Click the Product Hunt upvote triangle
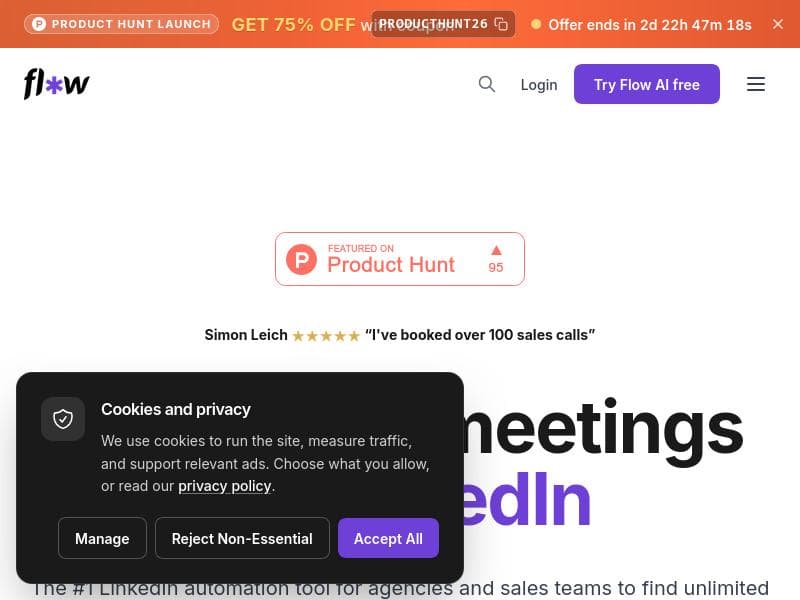This screenshot has height=600, width=800. 496,250
